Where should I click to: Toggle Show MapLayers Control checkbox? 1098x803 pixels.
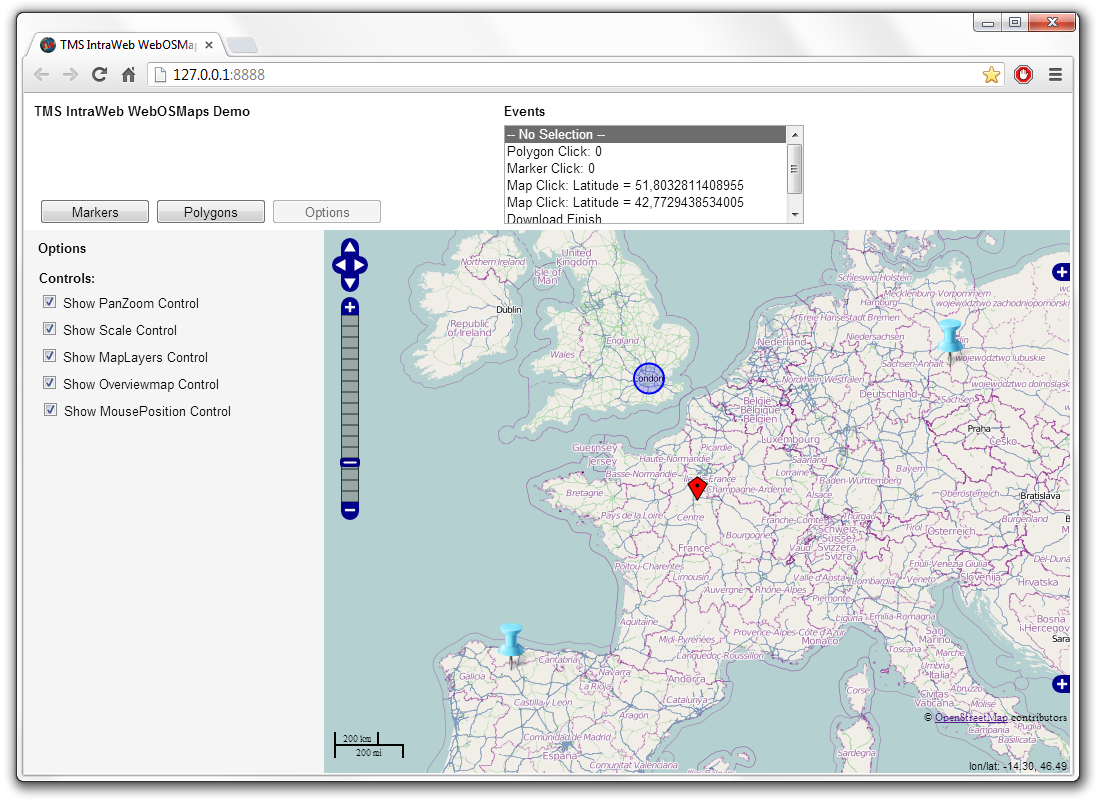point(50,356)
